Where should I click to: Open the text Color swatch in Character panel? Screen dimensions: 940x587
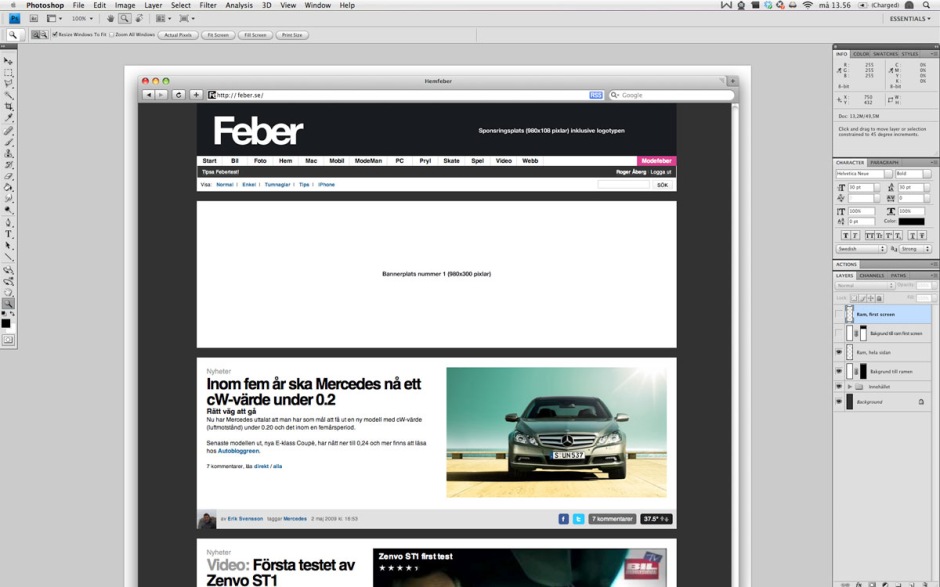(x=911, y=221)
